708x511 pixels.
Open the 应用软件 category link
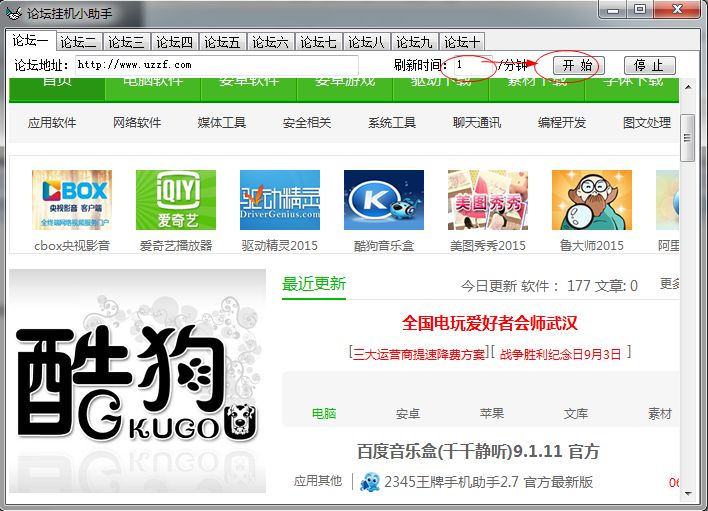pyautogui.click(x=52, y=122)
